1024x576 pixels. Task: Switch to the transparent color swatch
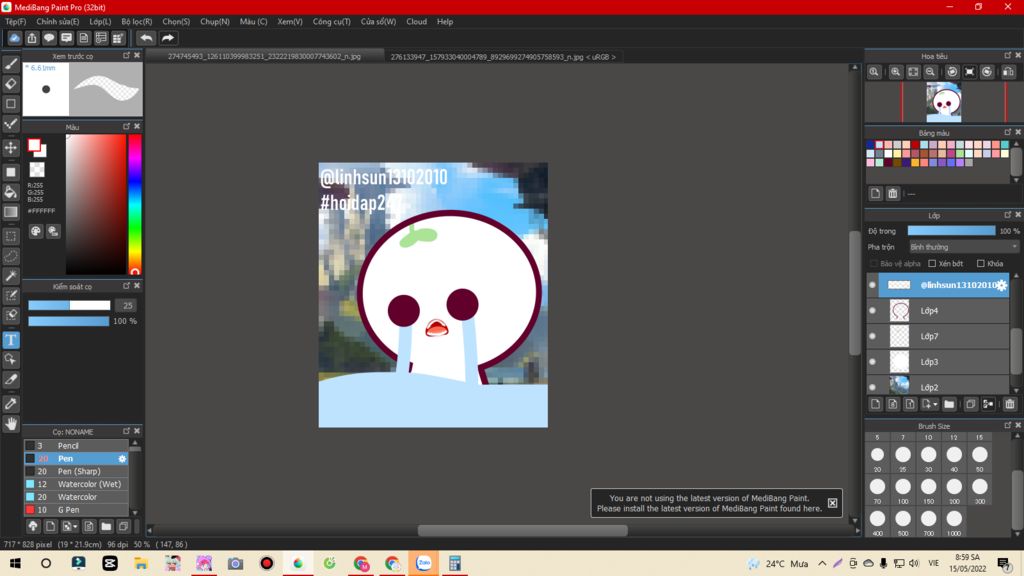click(x=37, y=170)
